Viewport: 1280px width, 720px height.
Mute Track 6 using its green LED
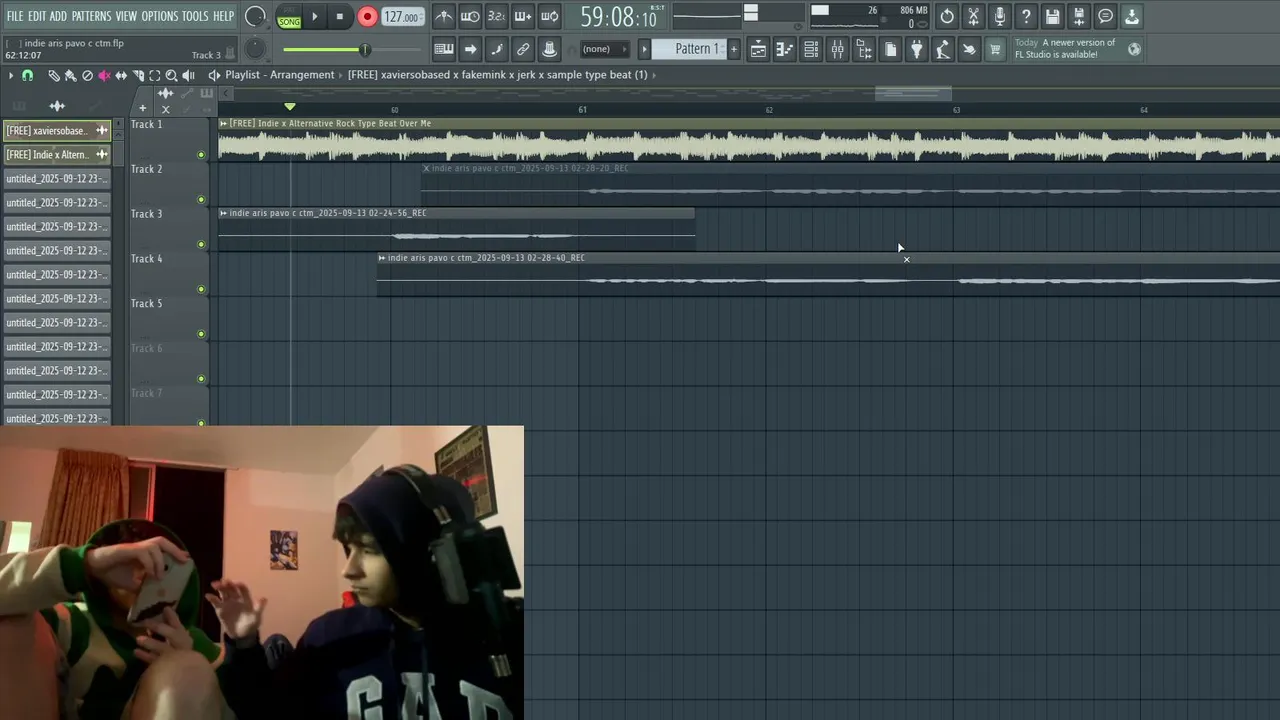[201, 379]
